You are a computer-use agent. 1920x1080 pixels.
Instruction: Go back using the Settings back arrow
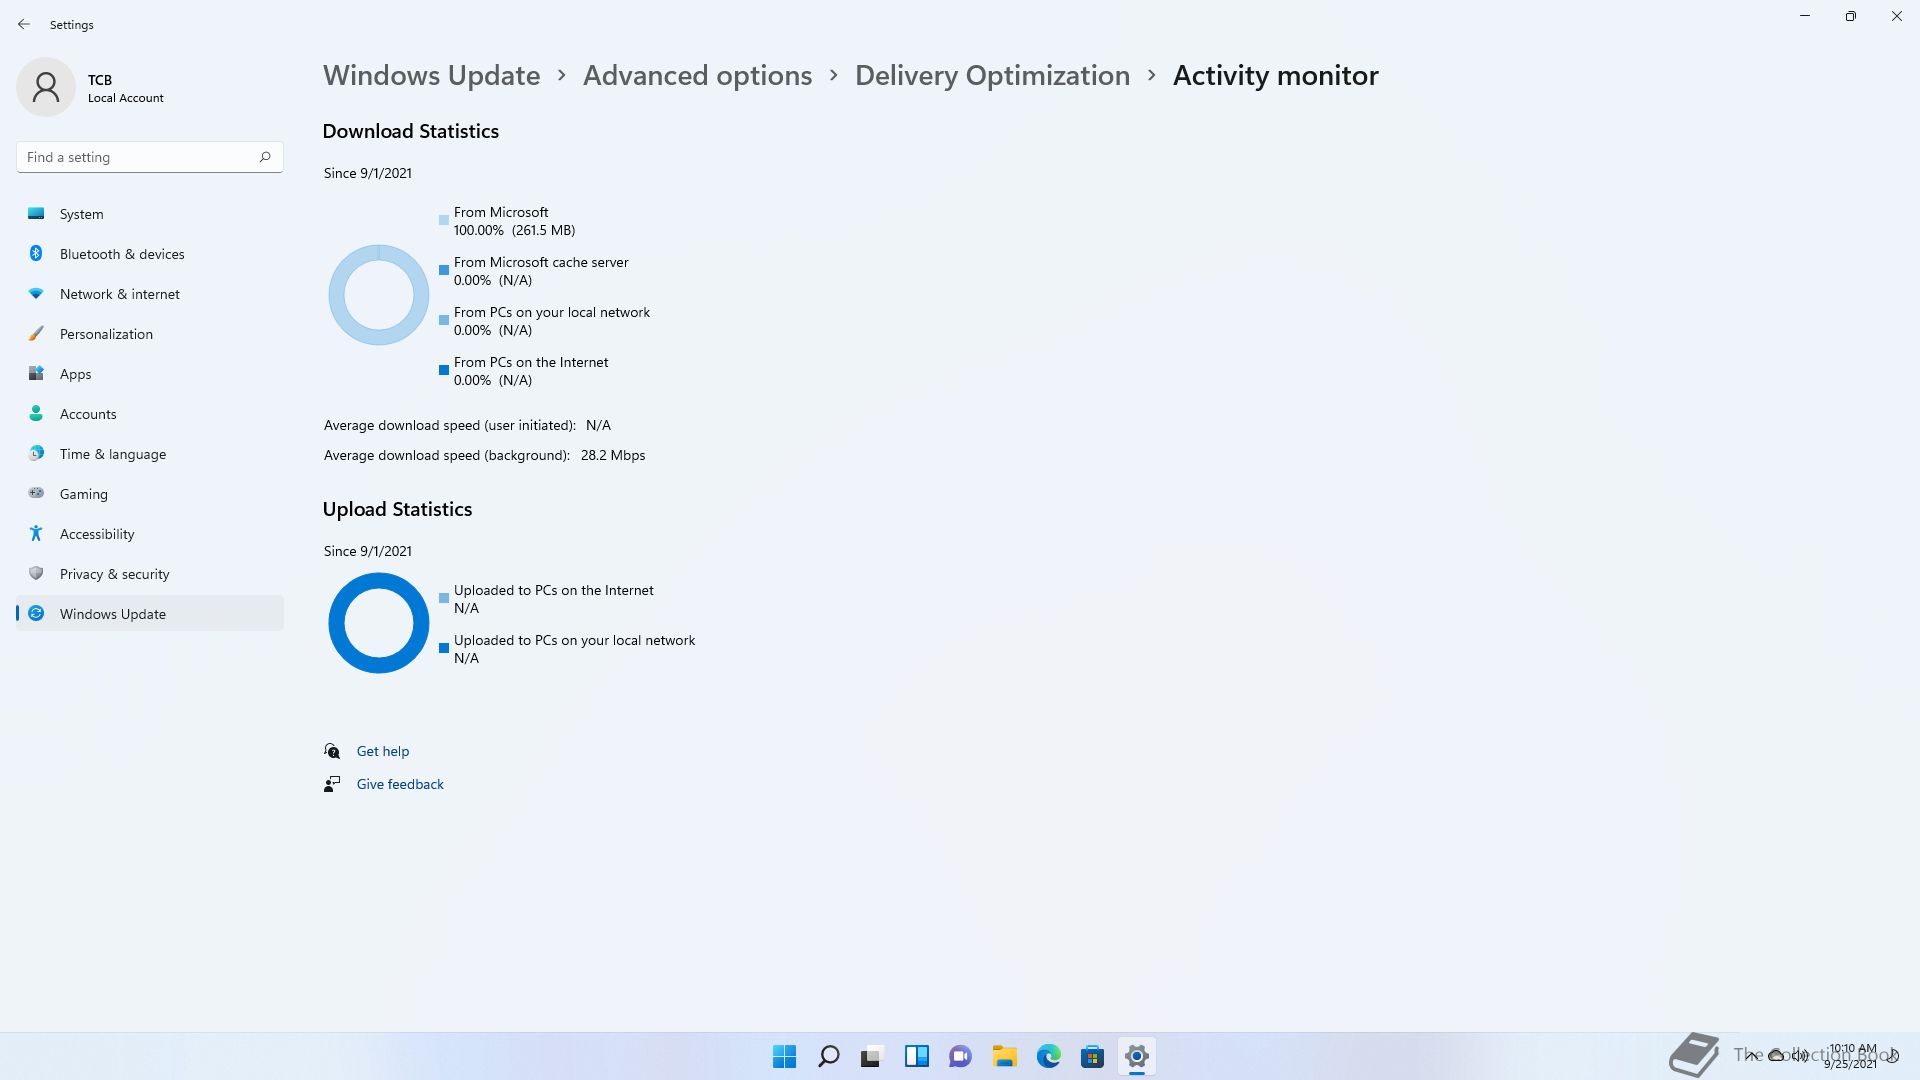[x=24, y=24]
